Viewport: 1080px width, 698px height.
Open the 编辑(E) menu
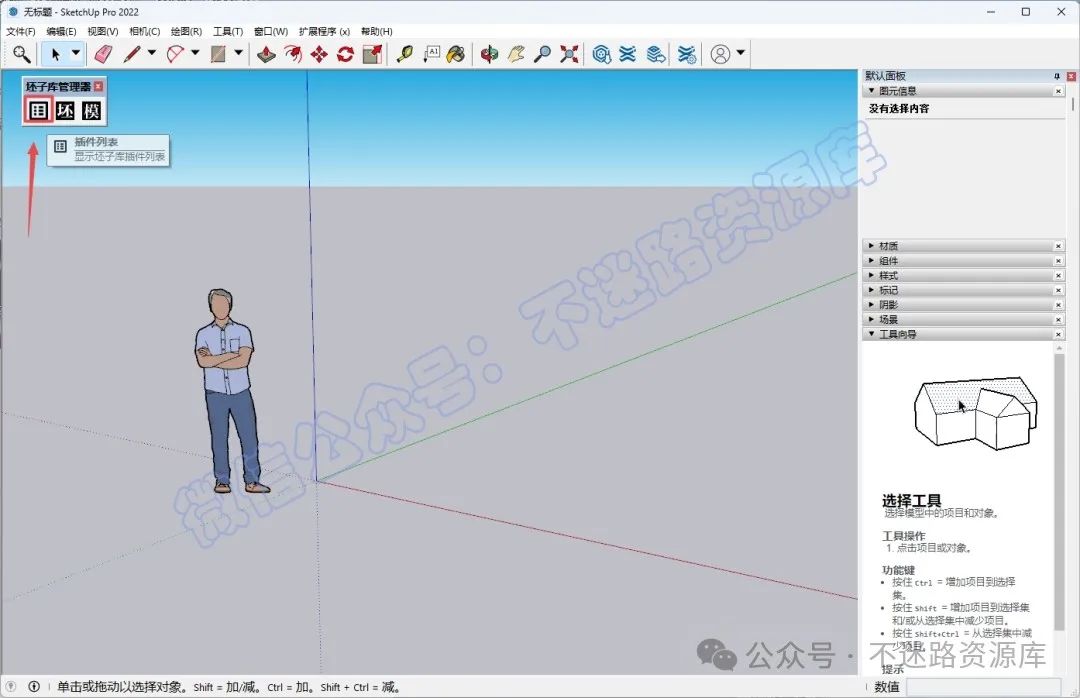click(61, 31)
